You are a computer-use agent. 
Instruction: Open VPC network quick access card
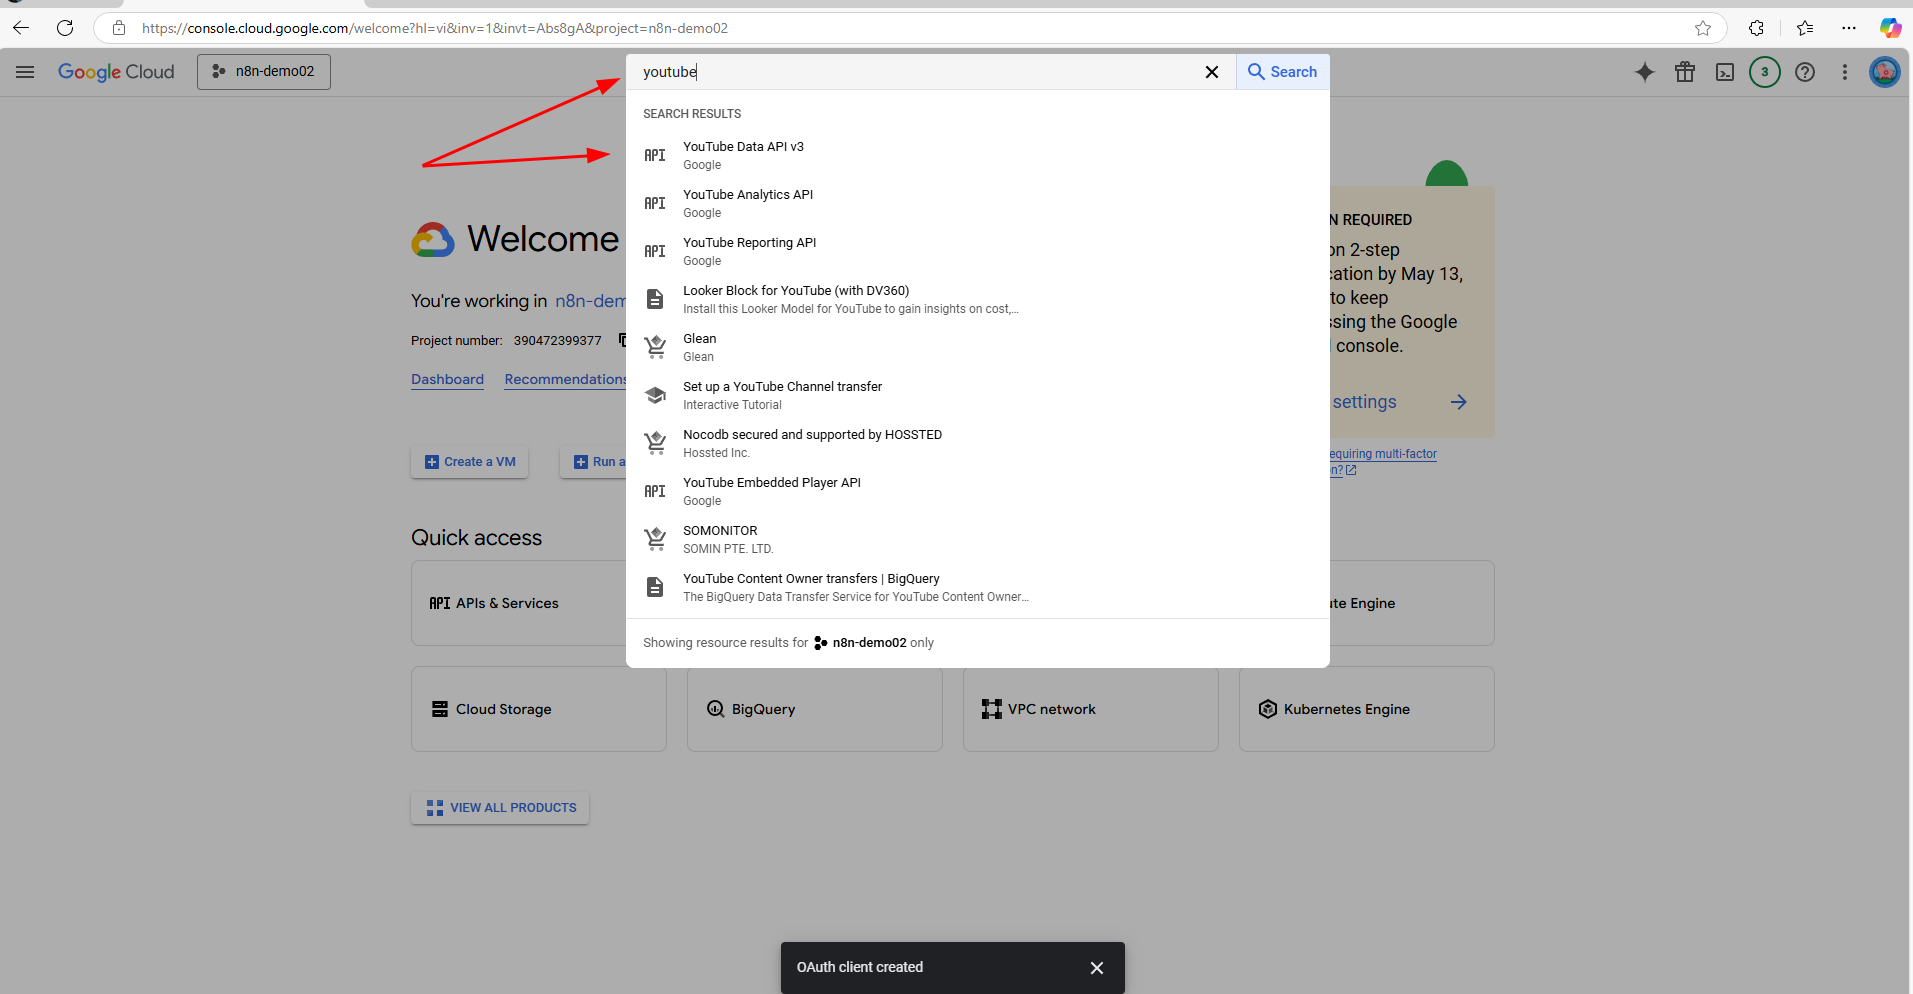click(1091, 709)
